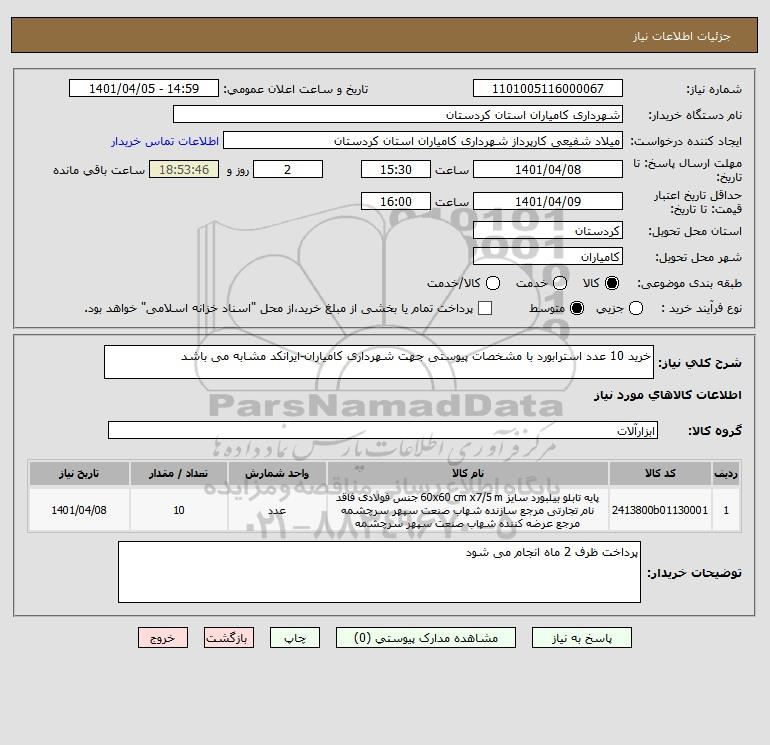Click the general need description text box
The image size is (770, 745).
[379, 362]
